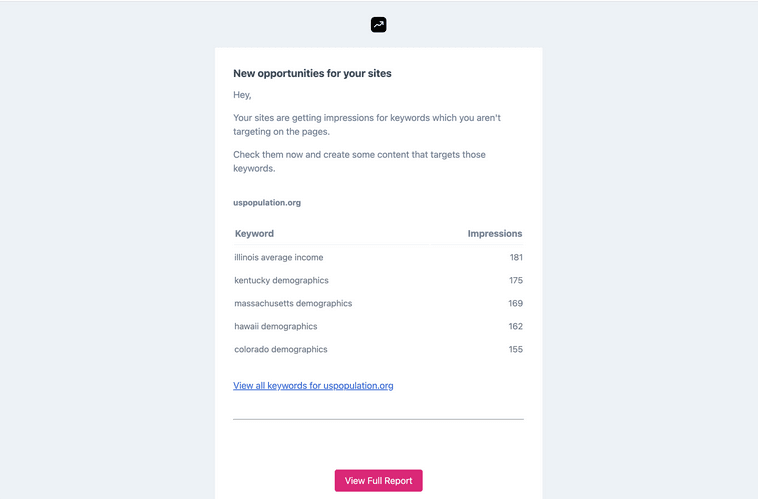
Task: Click the trending arrow logo icon
Action: (x=379, y=25)
